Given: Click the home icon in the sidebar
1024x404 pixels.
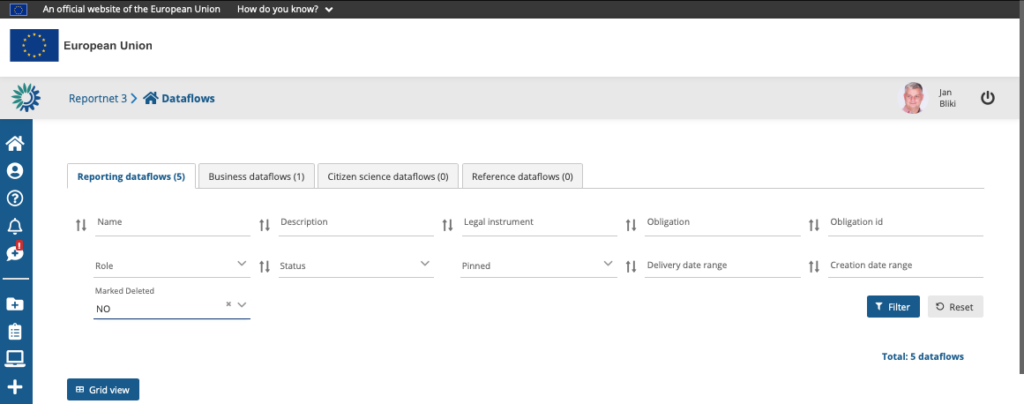Looking at the screenshot, I should [15, 143].
